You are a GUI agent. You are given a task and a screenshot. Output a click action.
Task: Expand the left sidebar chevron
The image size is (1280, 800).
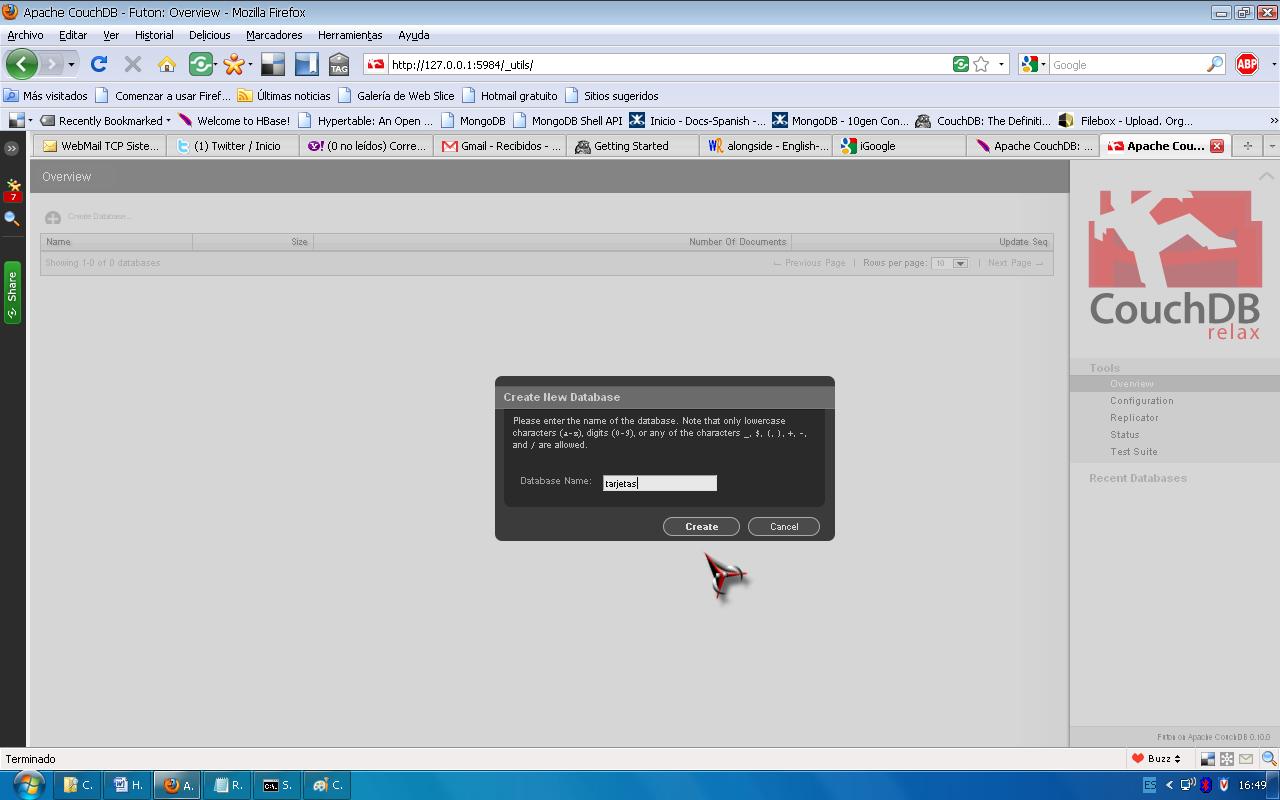(x=12, y=148)
